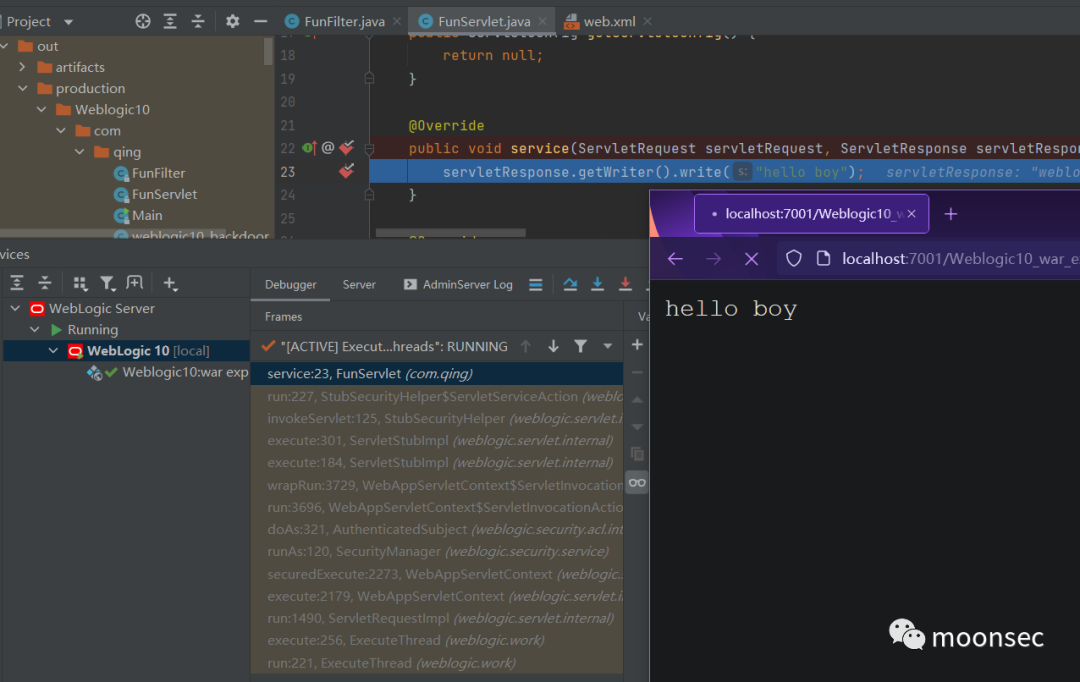
Task: Go back in the browser
Action: [x=675, y=258]
